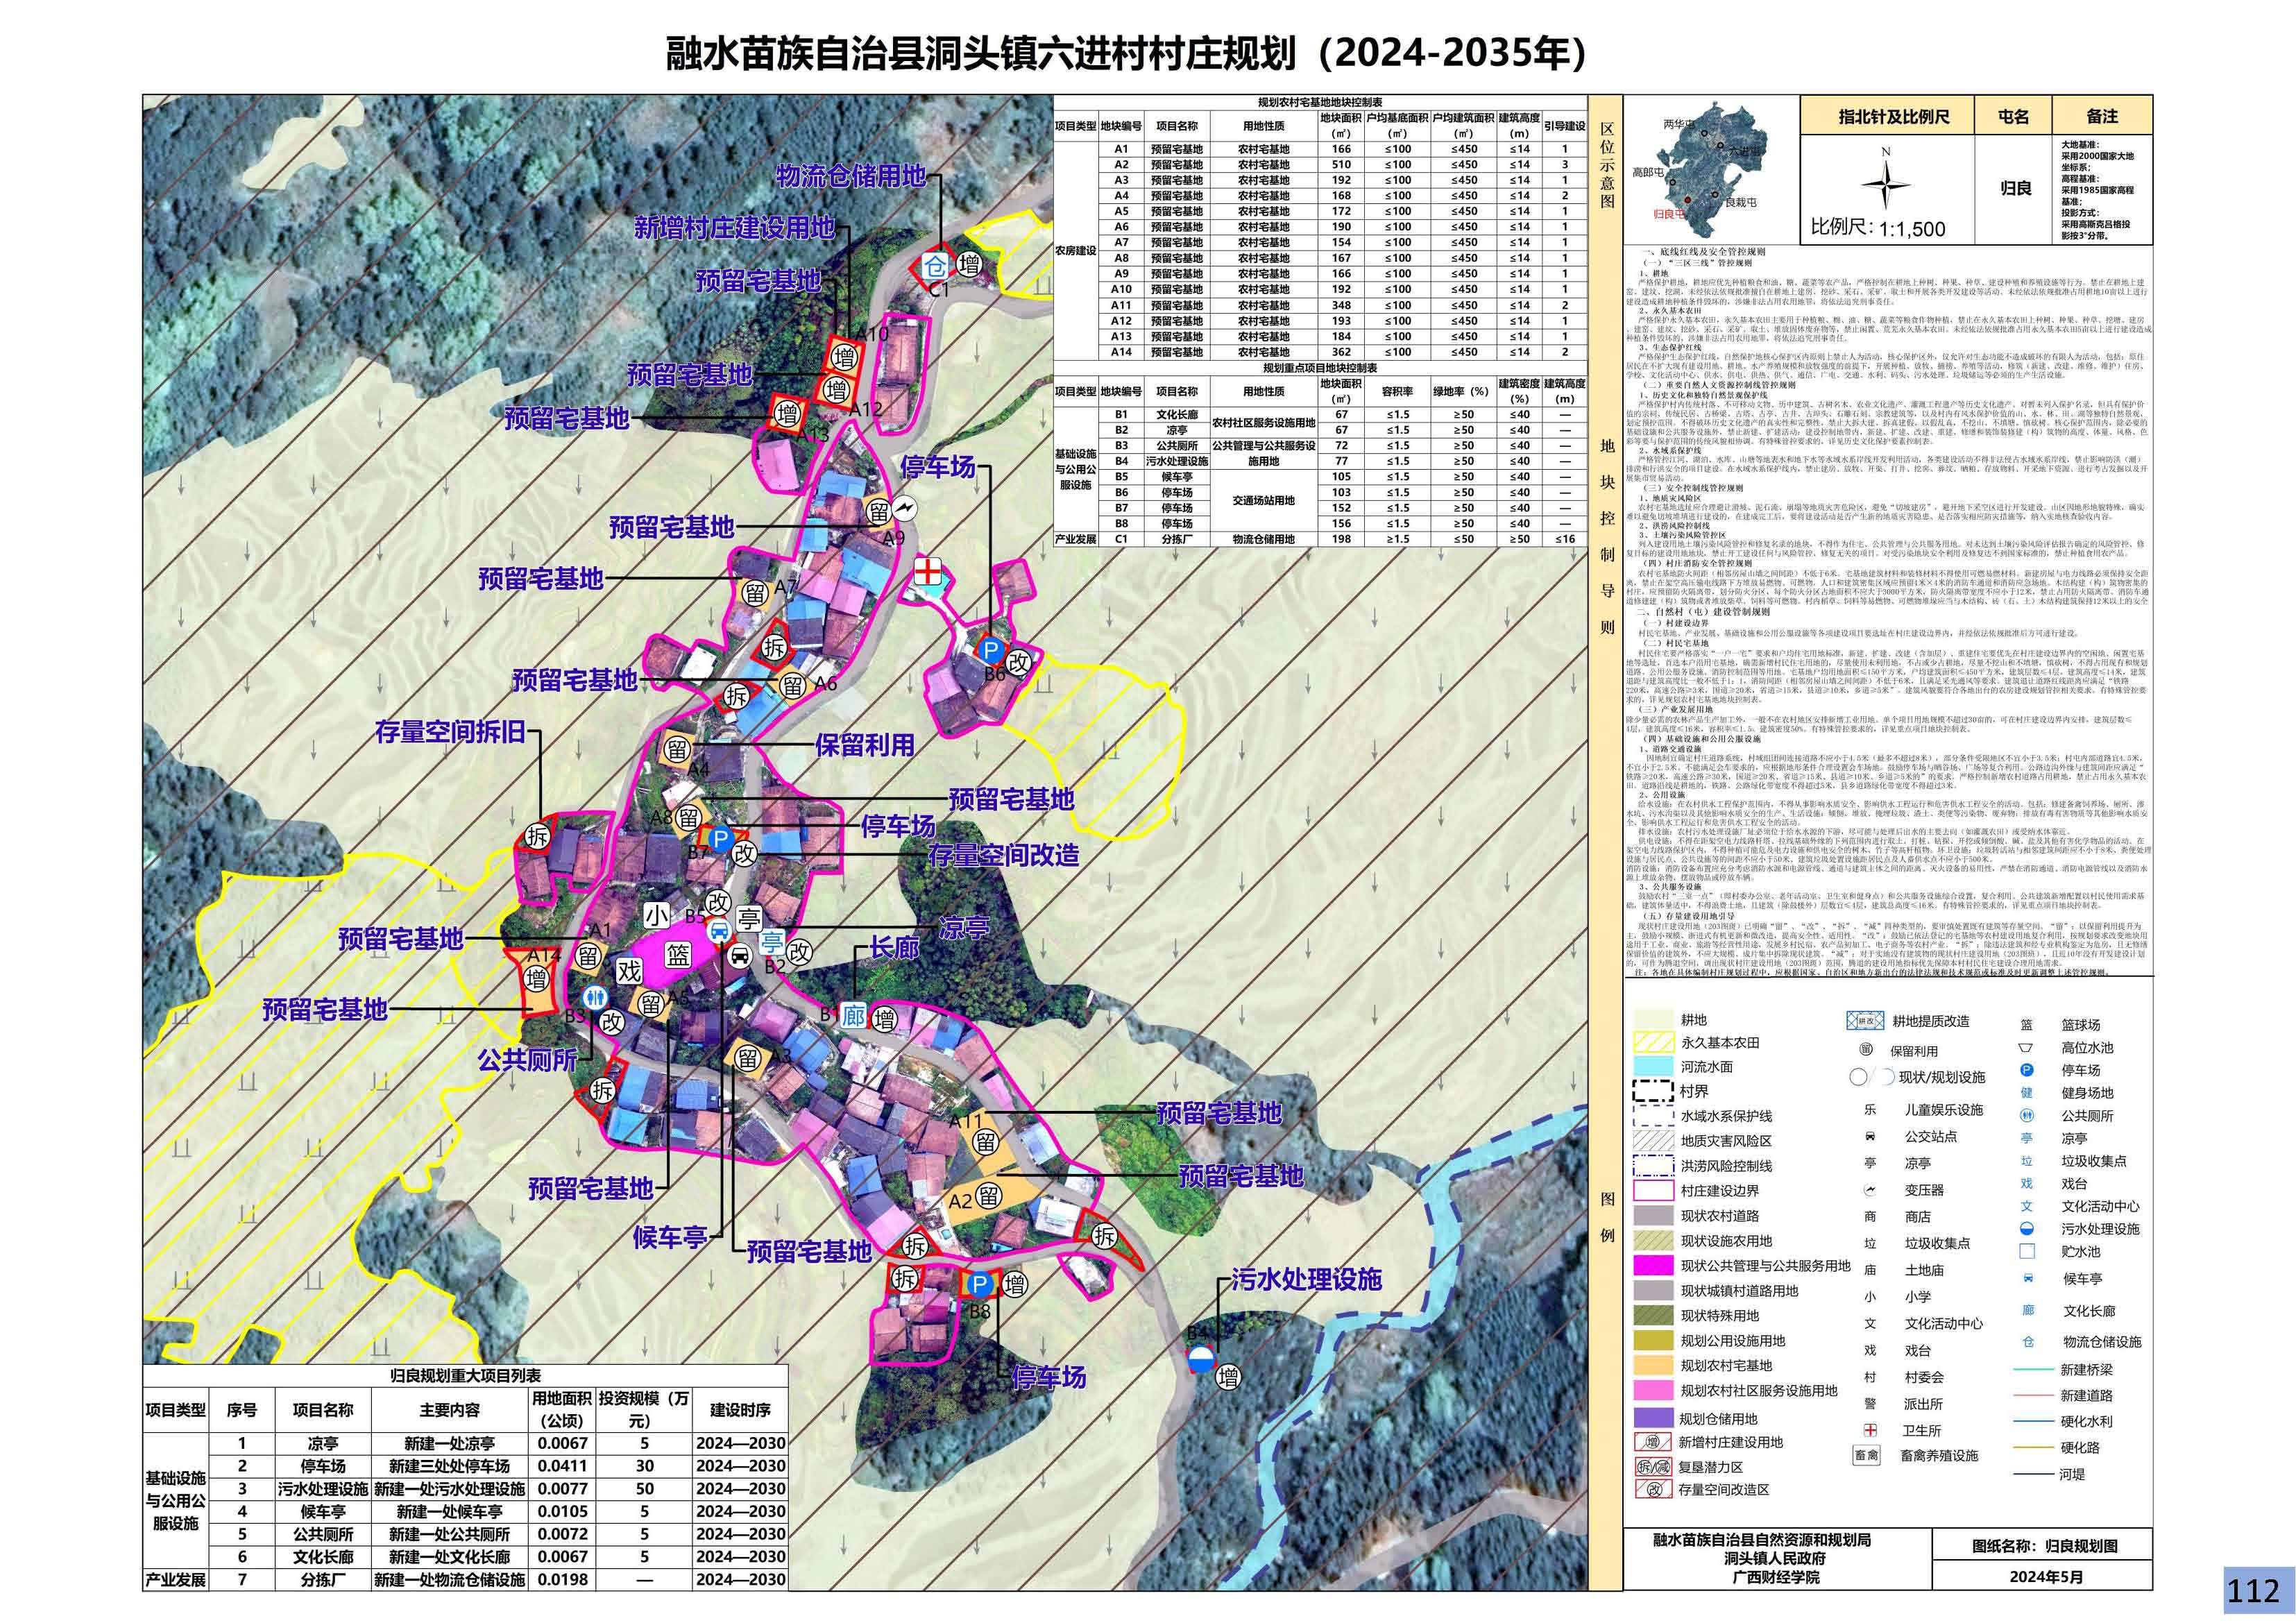Click the parking icon at plot B8
2296x1623 pixels.
(980, 1285)
